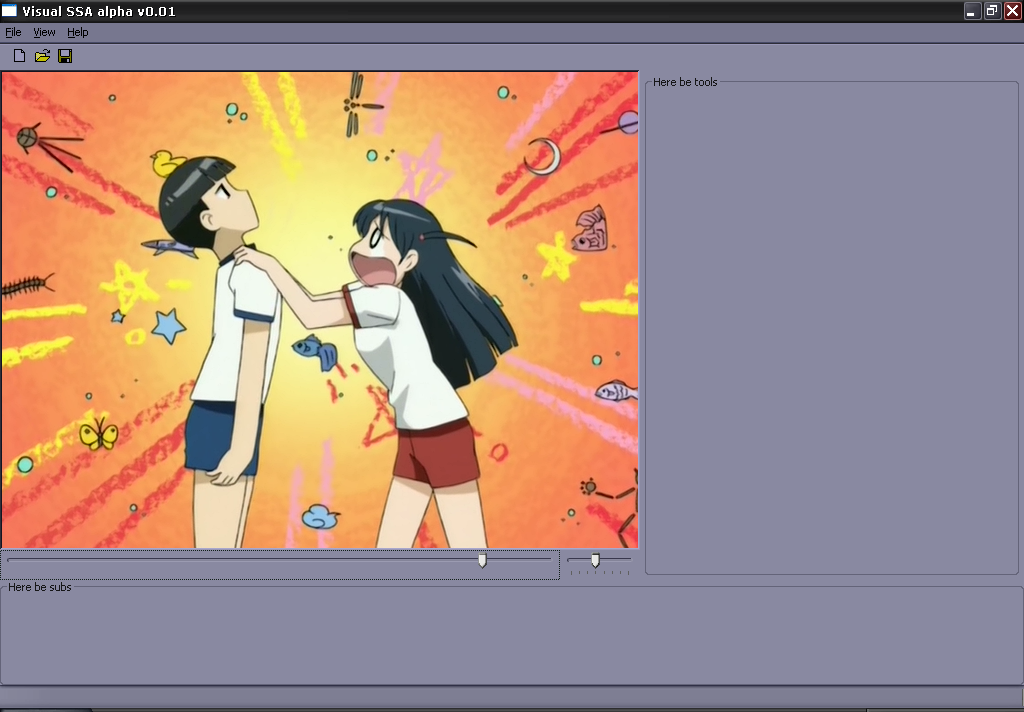Image resolution: width=1024 pixels, height=712 pixels.
Task: Click the "Here be subs" group label
Action: coord(40,587)
